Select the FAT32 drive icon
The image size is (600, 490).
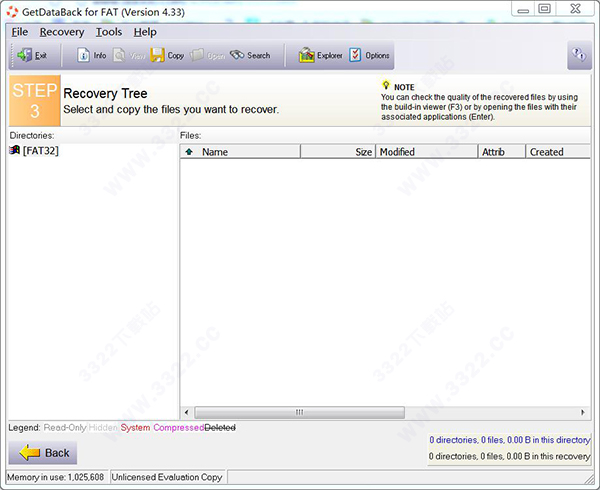(x=15, y=150)
